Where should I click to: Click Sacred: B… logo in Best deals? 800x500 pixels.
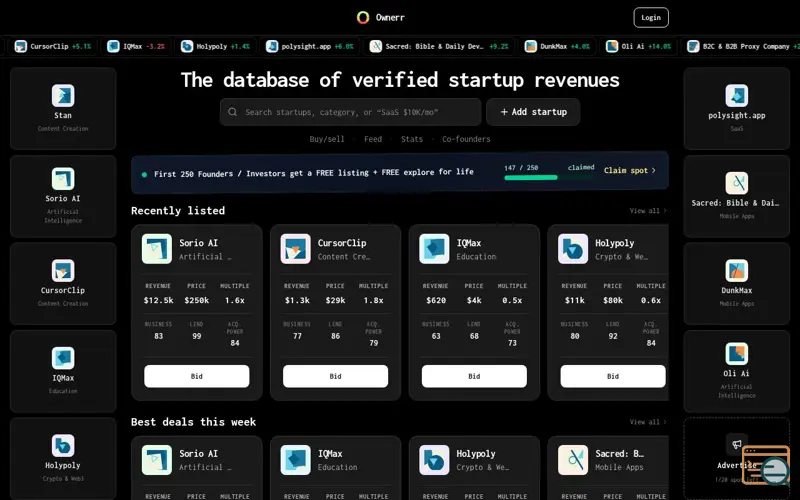click(573, 460)
